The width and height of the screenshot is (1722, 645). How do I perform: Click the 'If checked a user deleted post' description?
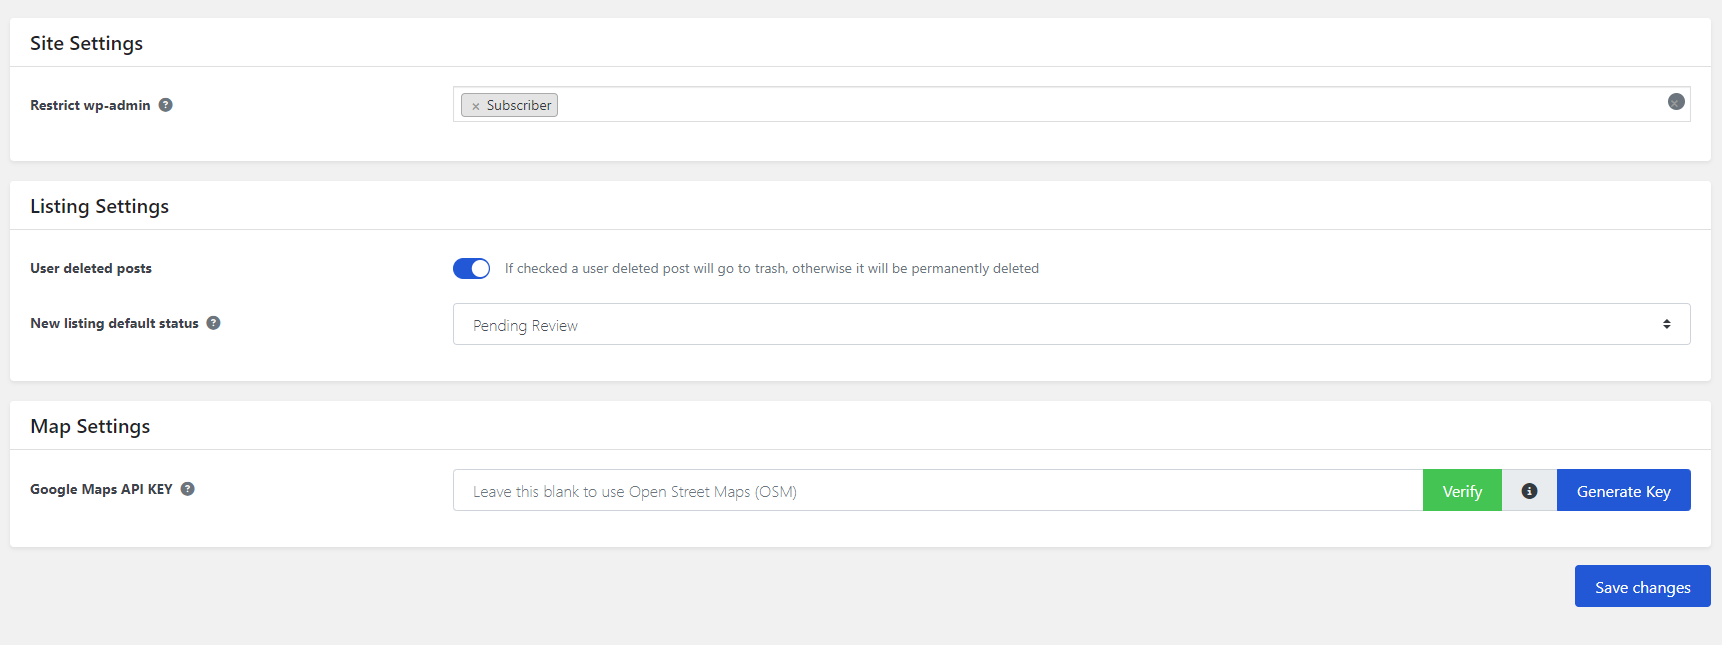point(772,268)
